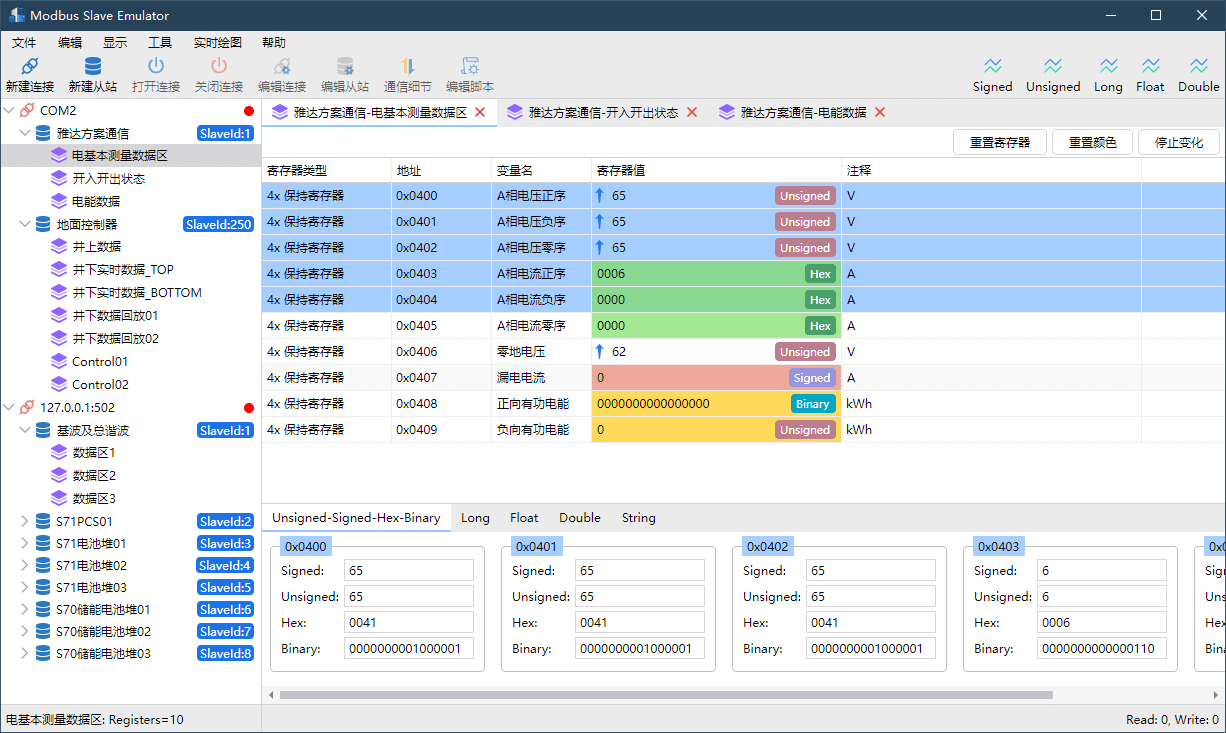1226x733 pixels.
Task: Select the Signed waveform icon
Action: 992,66
